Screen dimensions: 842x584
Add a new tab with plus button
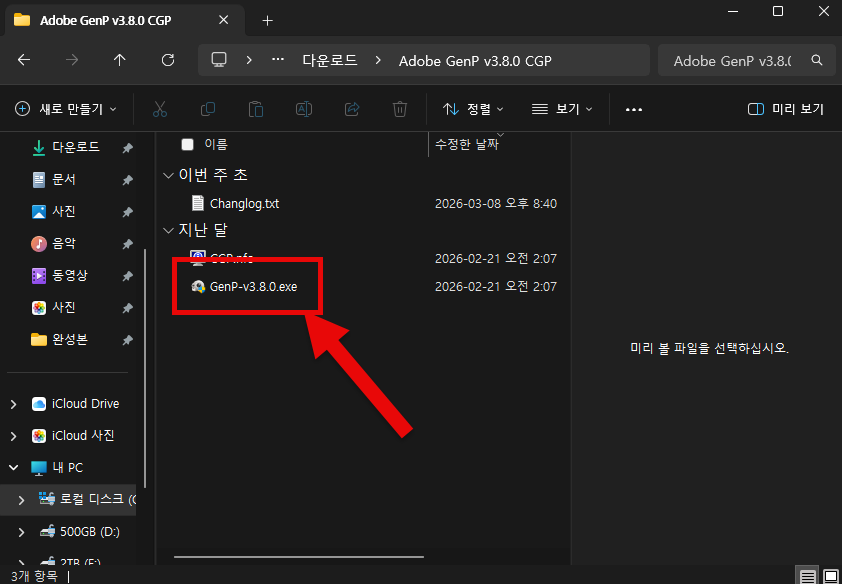267,21
